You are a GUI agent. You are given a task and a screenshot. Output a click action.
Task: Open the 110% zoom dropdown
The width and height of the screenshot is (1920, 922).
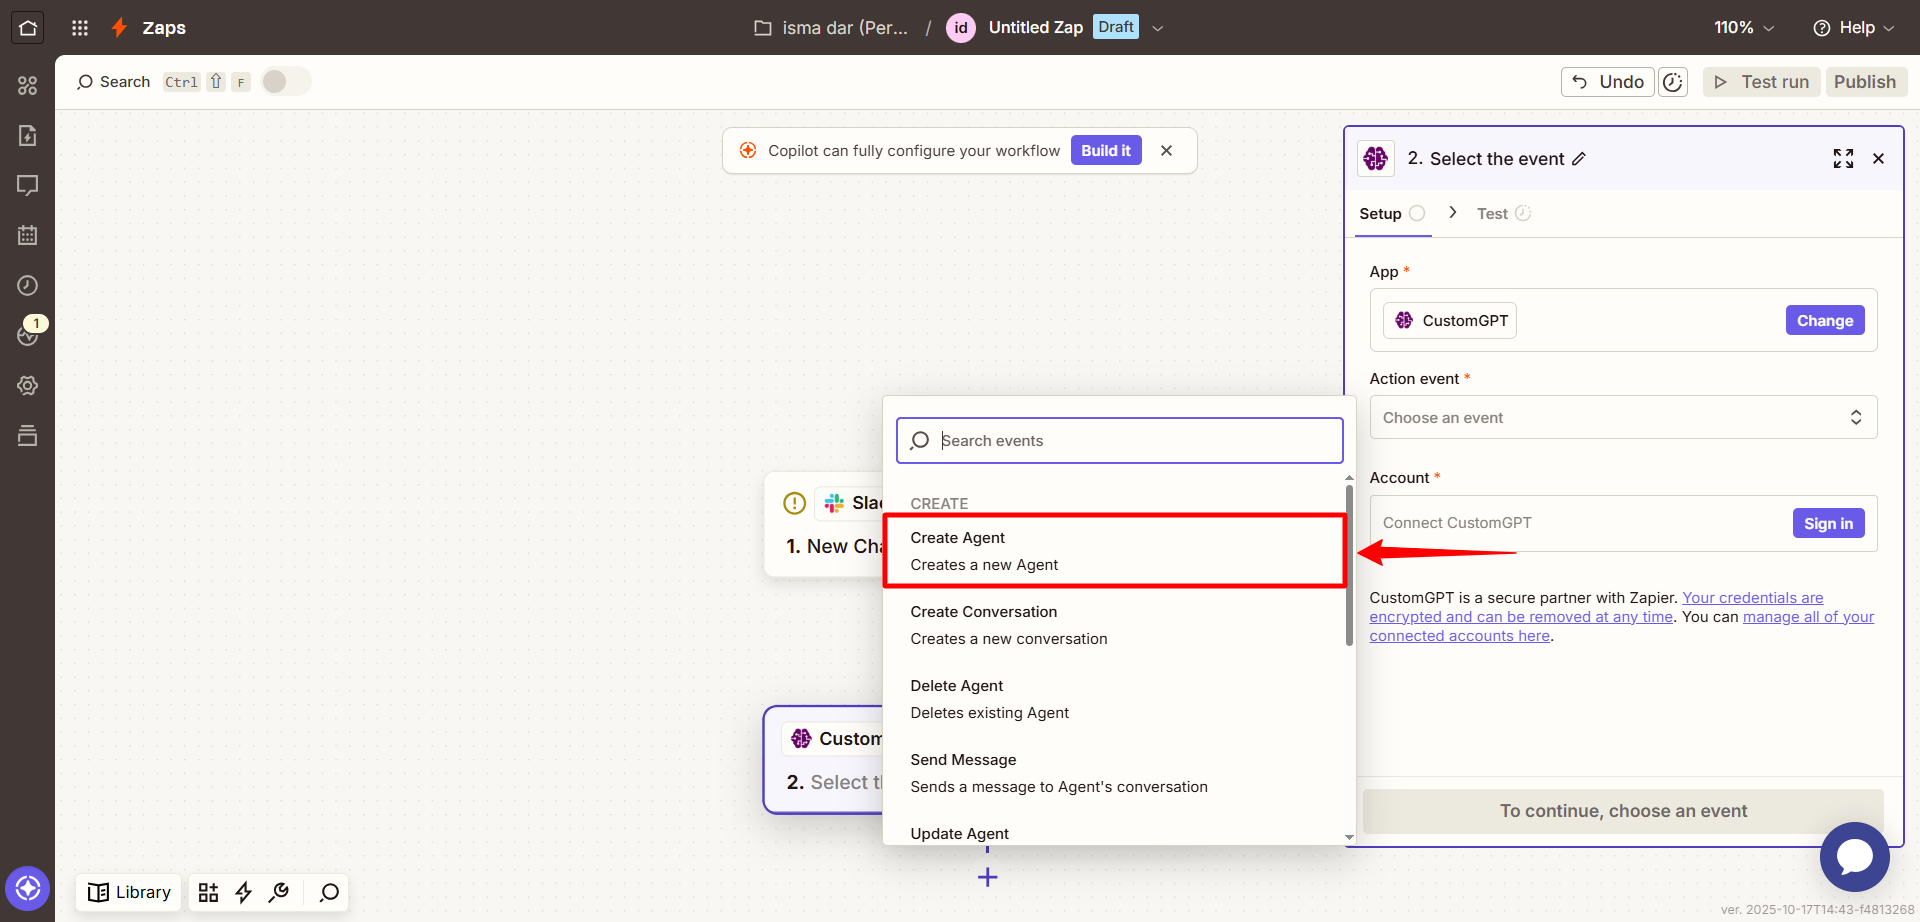click(1744, 28)
